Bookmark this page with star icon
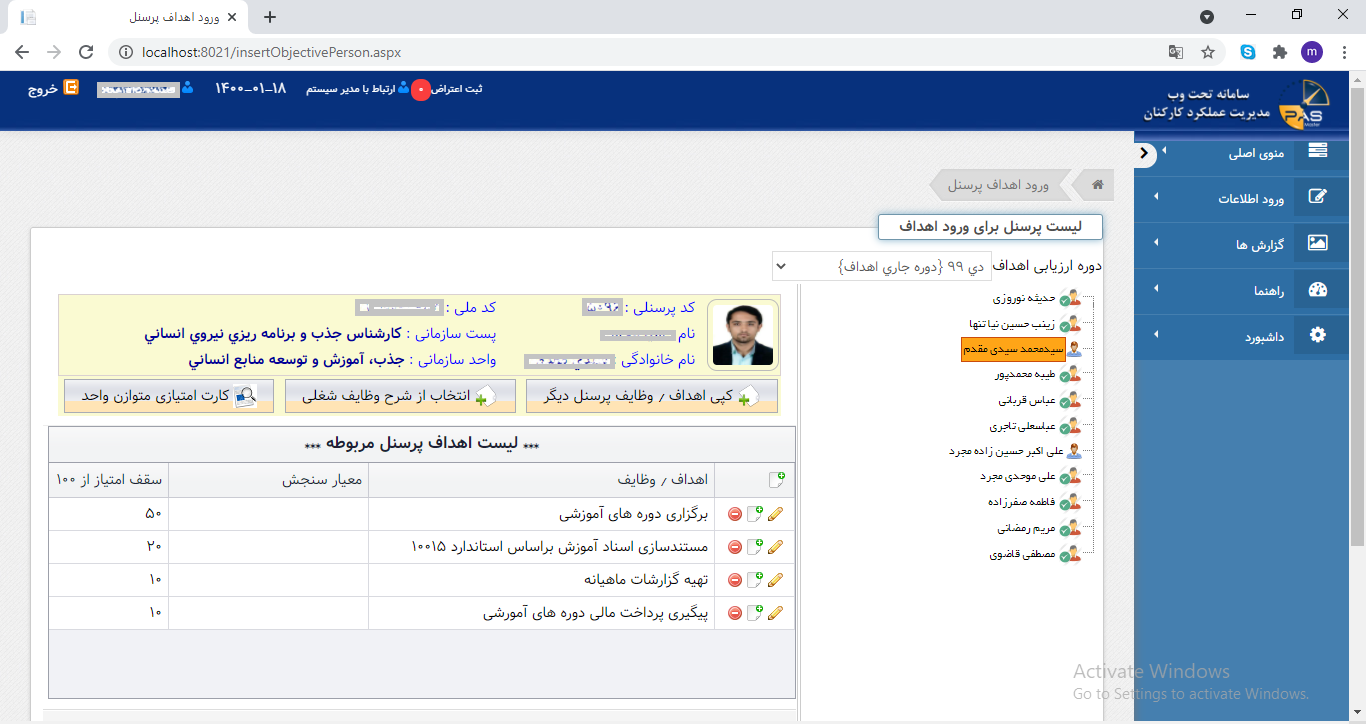Screen dimensions: 1366x724 pos(1208,52)
